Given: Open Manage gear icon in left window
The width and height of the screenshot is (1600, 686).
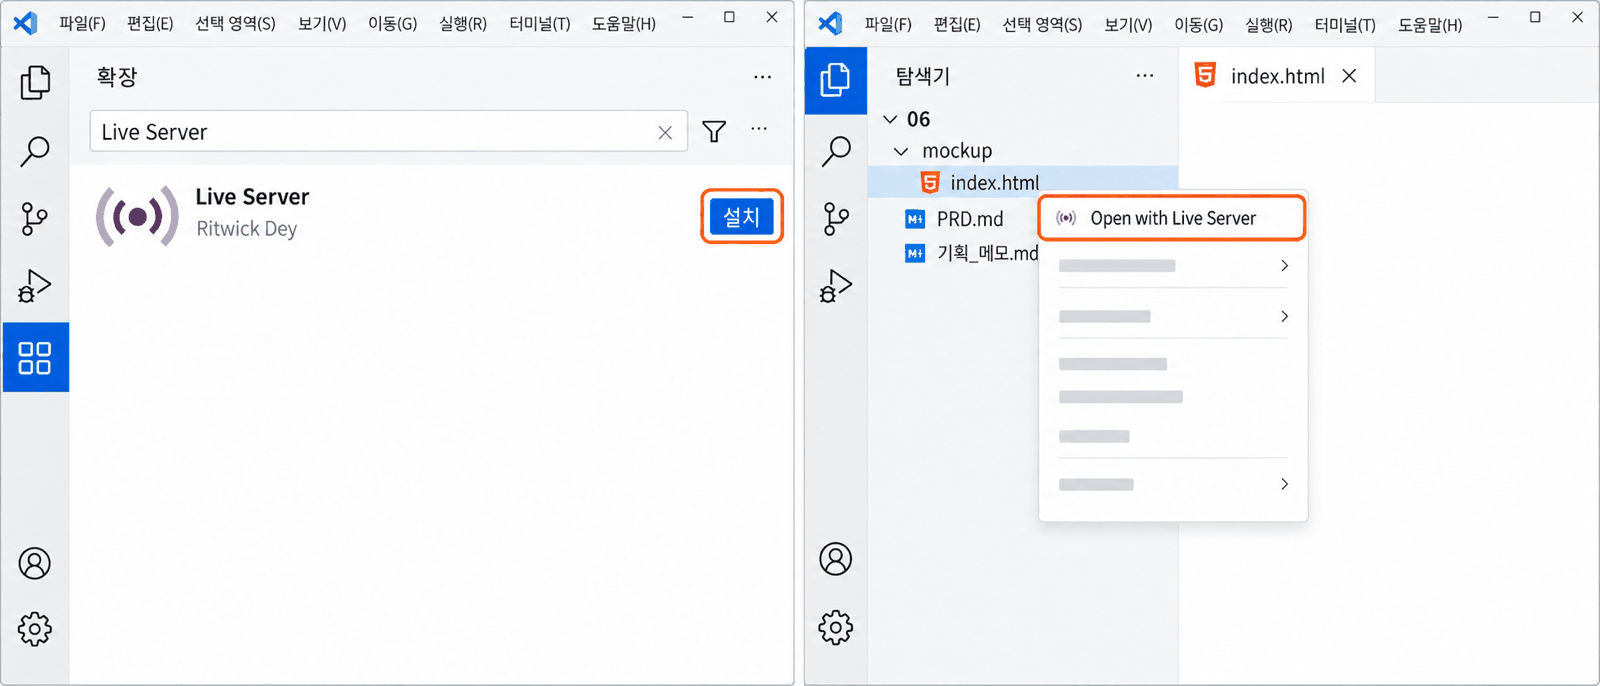Looking at the screenshot, I should [35, 629].
